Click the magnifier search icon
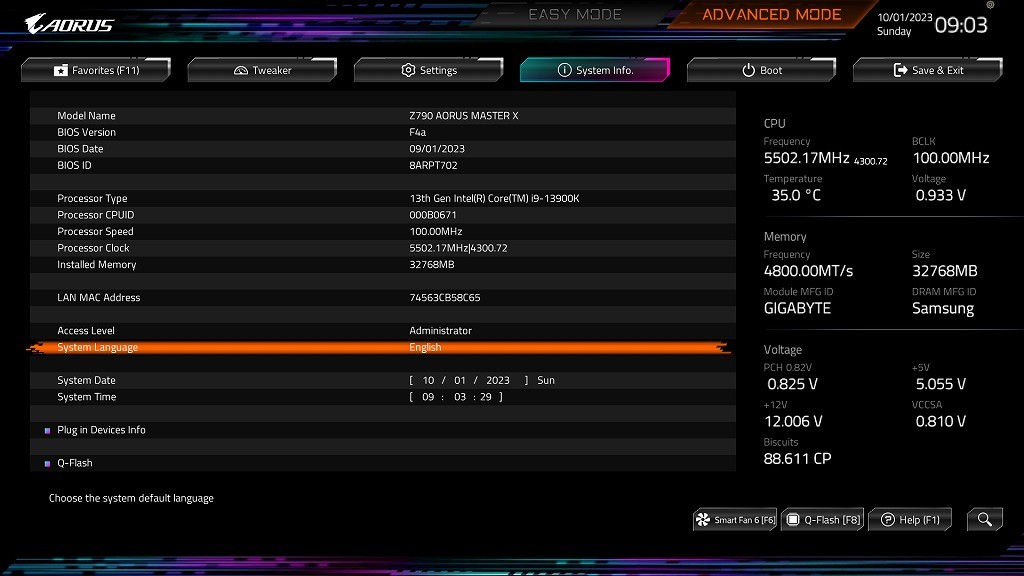This screenshot has width=1024, height=576. pyautogui.click(x=985, y=520)
